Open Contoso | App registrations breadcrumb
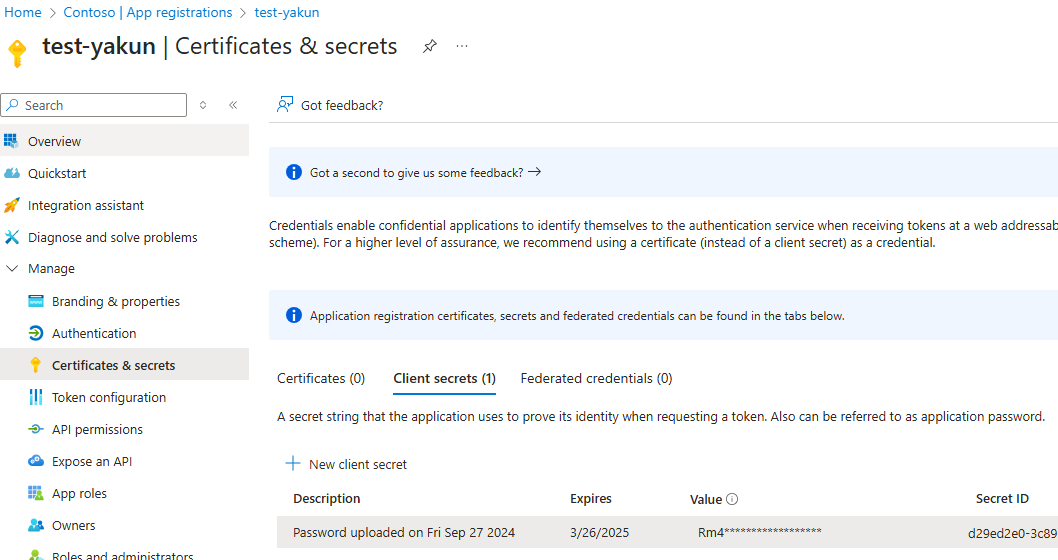 (x=147, y=13)
